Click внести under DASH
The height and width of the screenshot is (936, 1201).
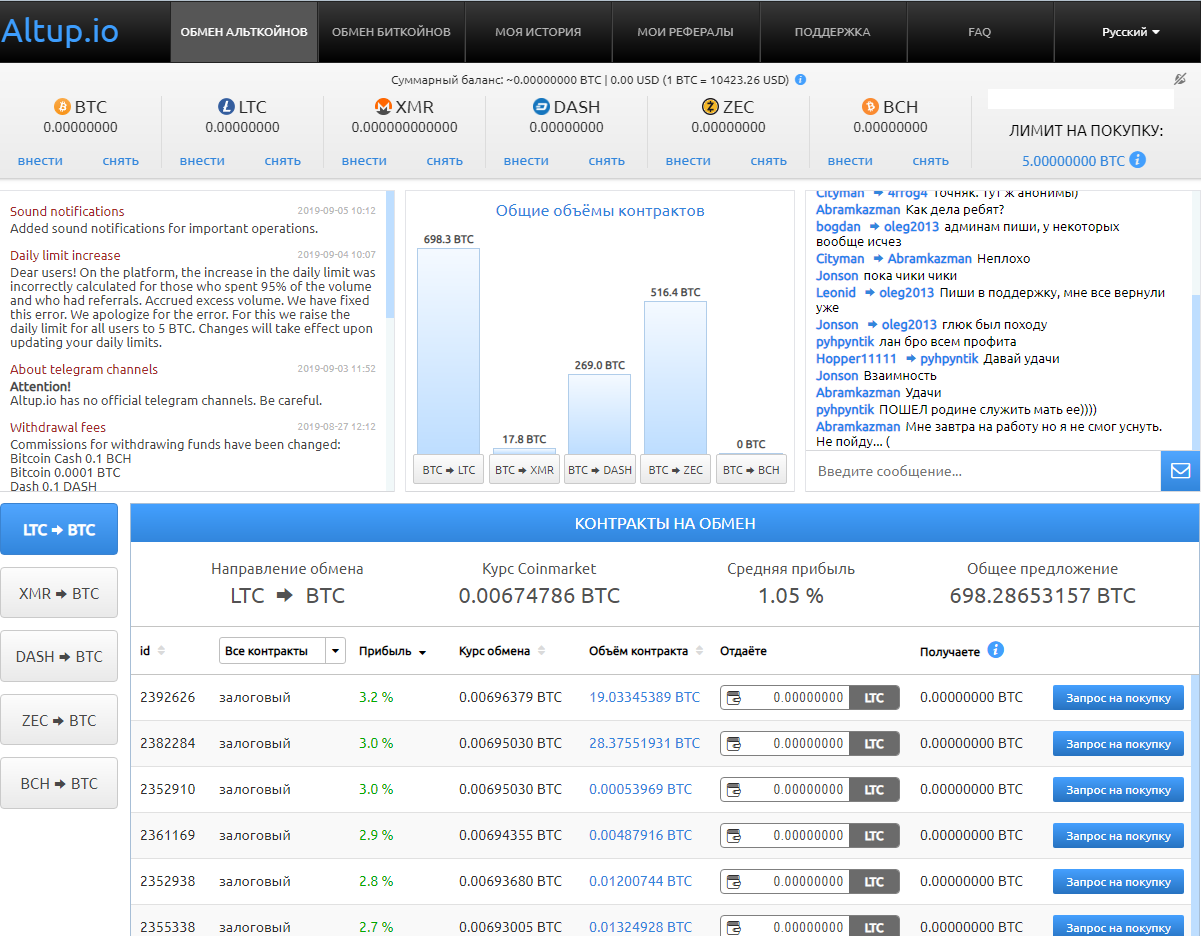pyautogui.click(x=526, y=161)
